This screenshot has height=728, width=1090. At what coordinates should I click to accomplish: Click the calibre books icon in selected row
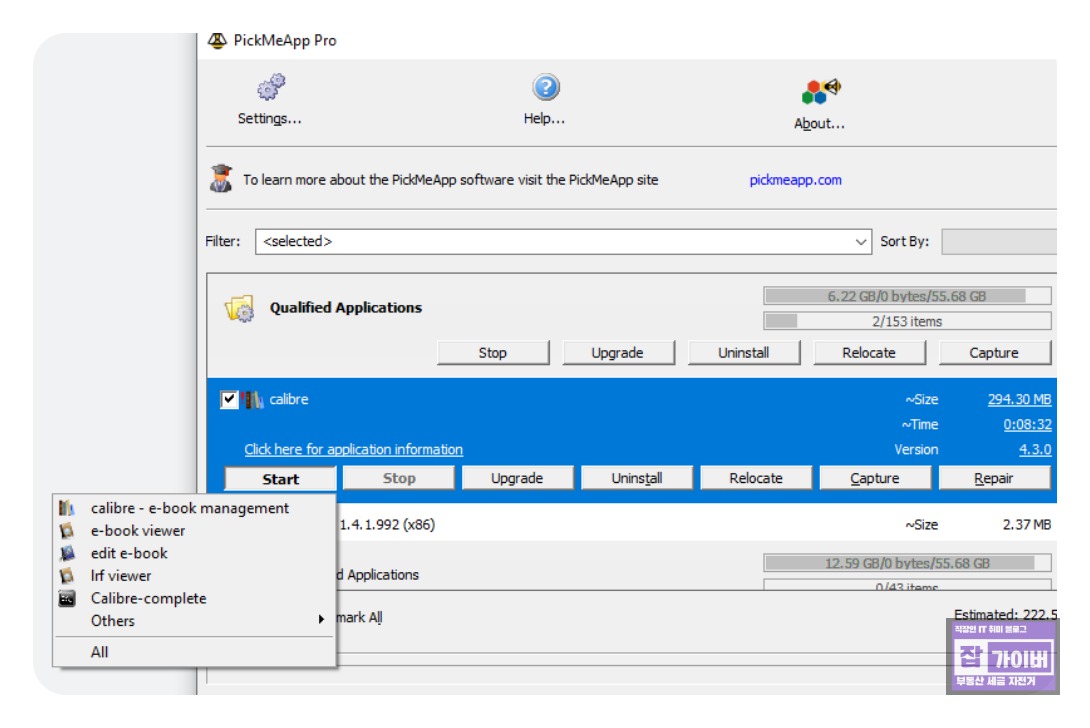tap(252, 400)
